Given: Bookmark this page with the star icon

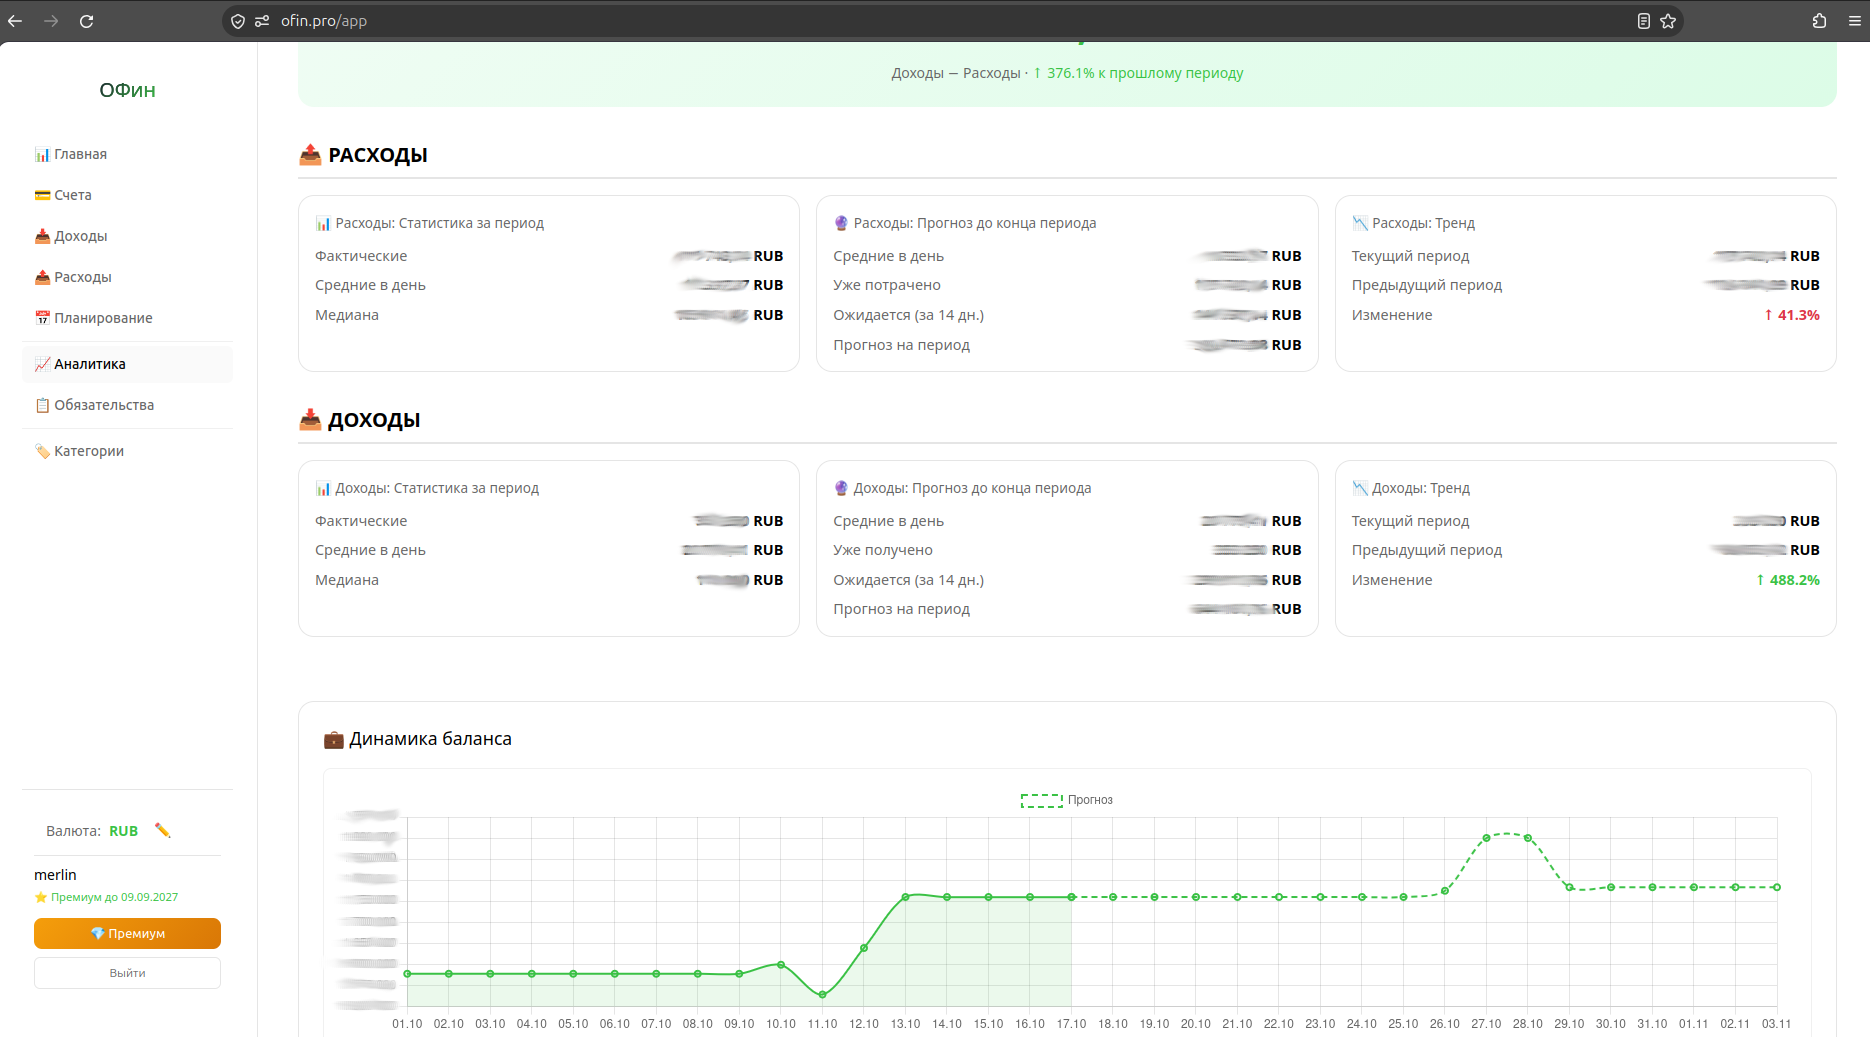Looking at the screenshot, I should (1668, 21).
